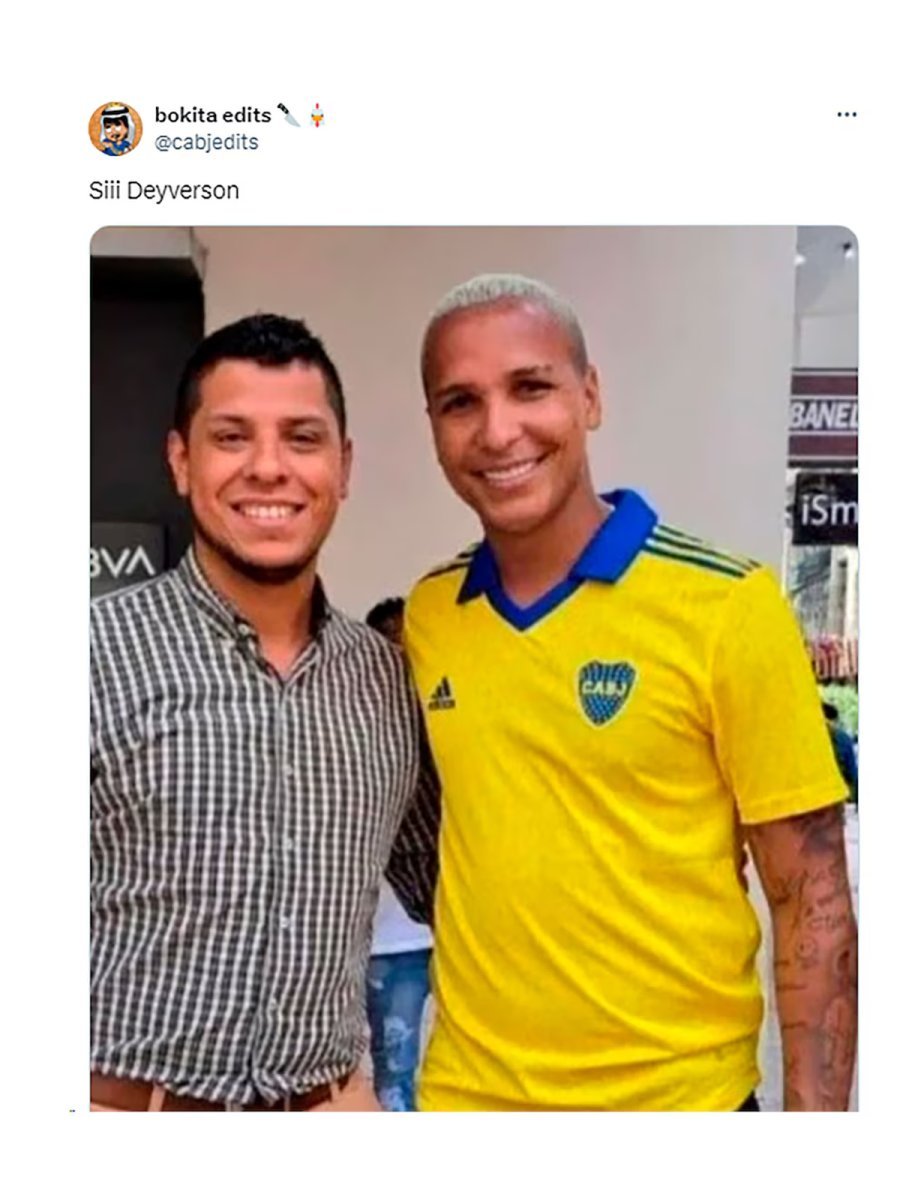Viewport: 900px width, 1200px height.
Task: Click the bokita edits display name
Action: pos(212,115)
